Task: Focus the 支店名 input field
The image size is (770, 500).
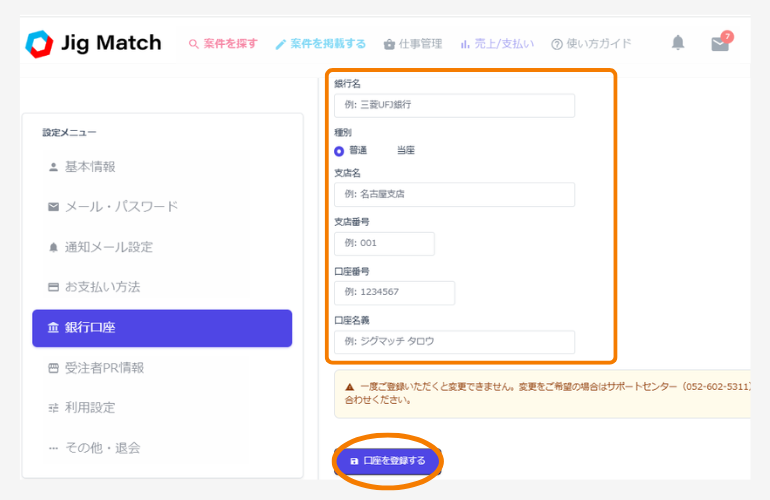Action: pyautogui.click(x=454, y=194)
